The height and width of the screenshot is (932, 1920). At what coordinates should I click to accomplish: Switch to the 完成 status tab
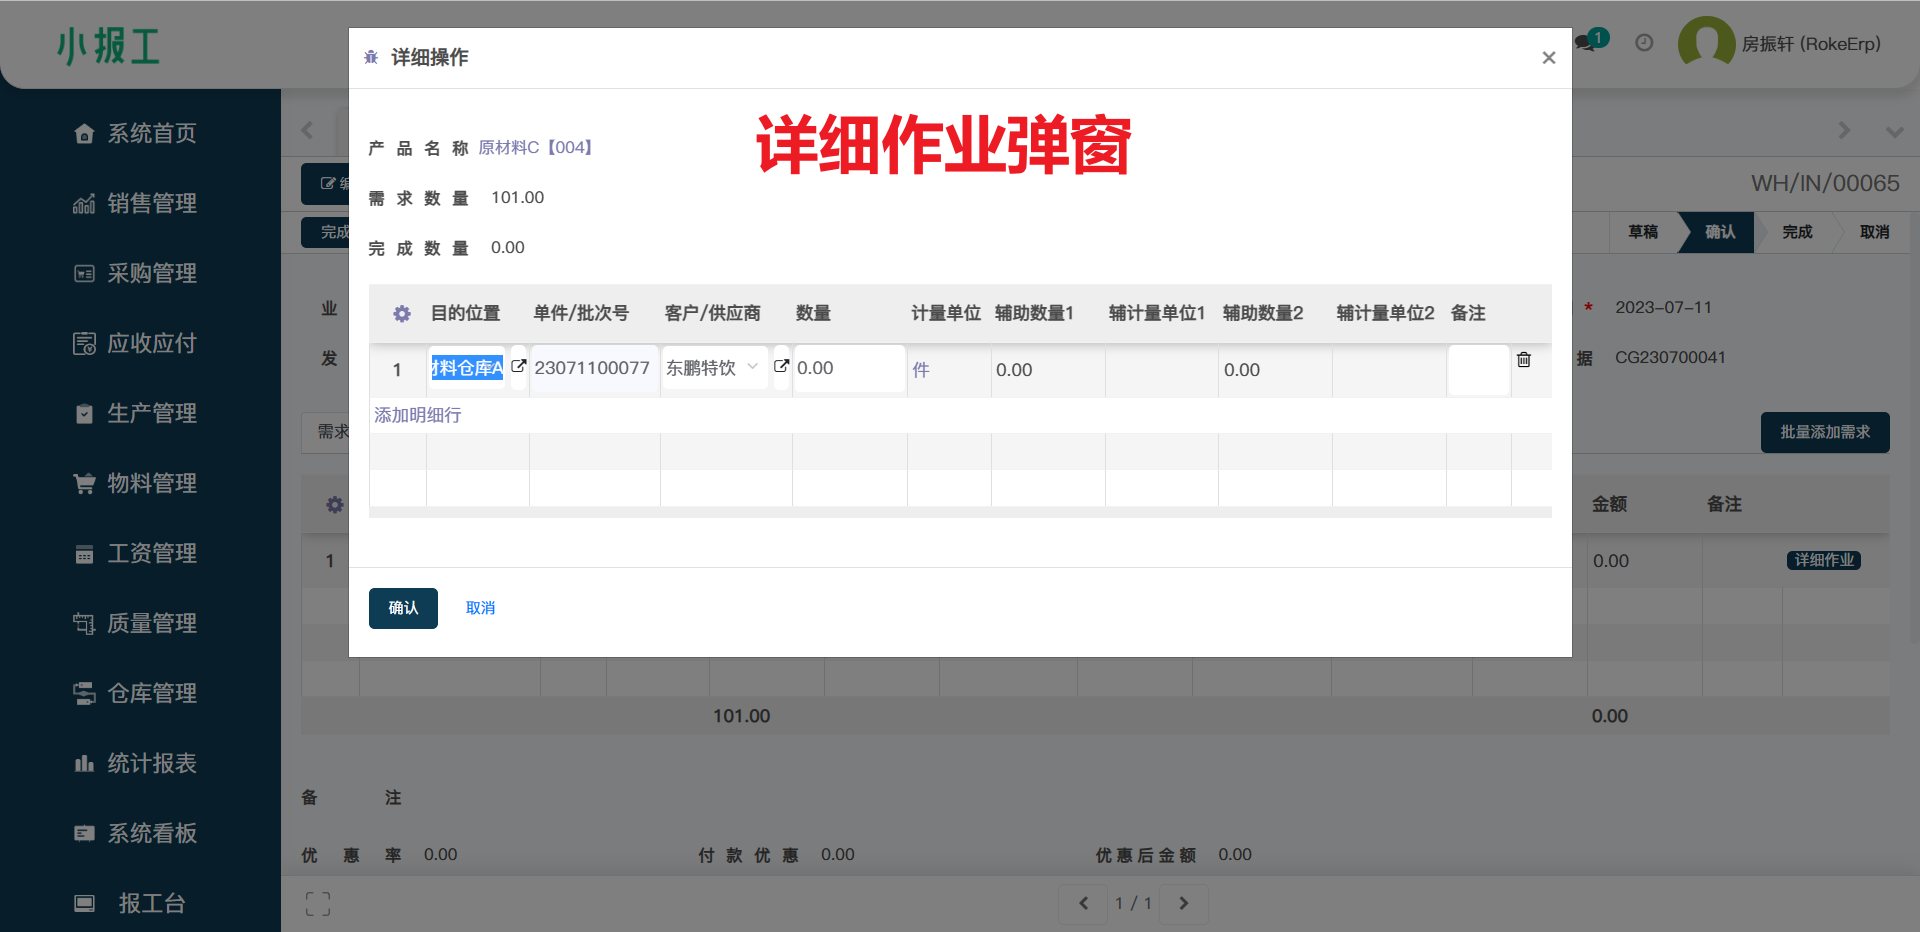pyautogui.click(x=1796, y=232)
